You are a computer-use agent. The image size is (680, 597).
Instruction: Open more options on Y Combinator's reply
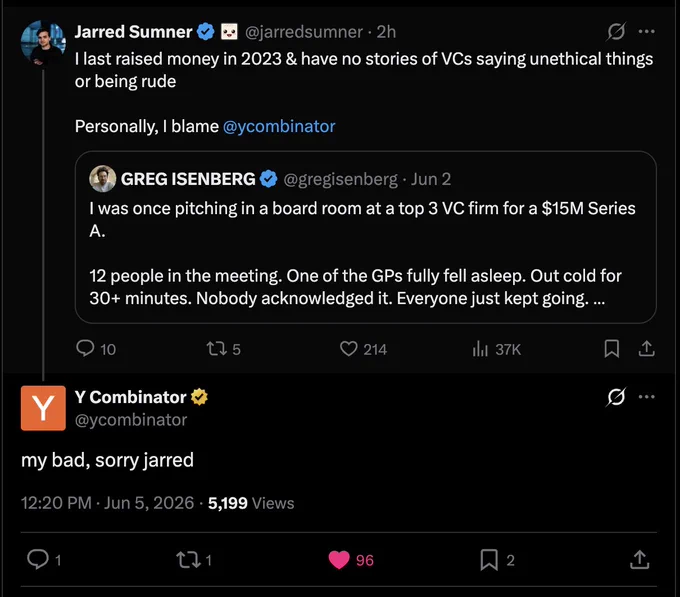(647, 397)
